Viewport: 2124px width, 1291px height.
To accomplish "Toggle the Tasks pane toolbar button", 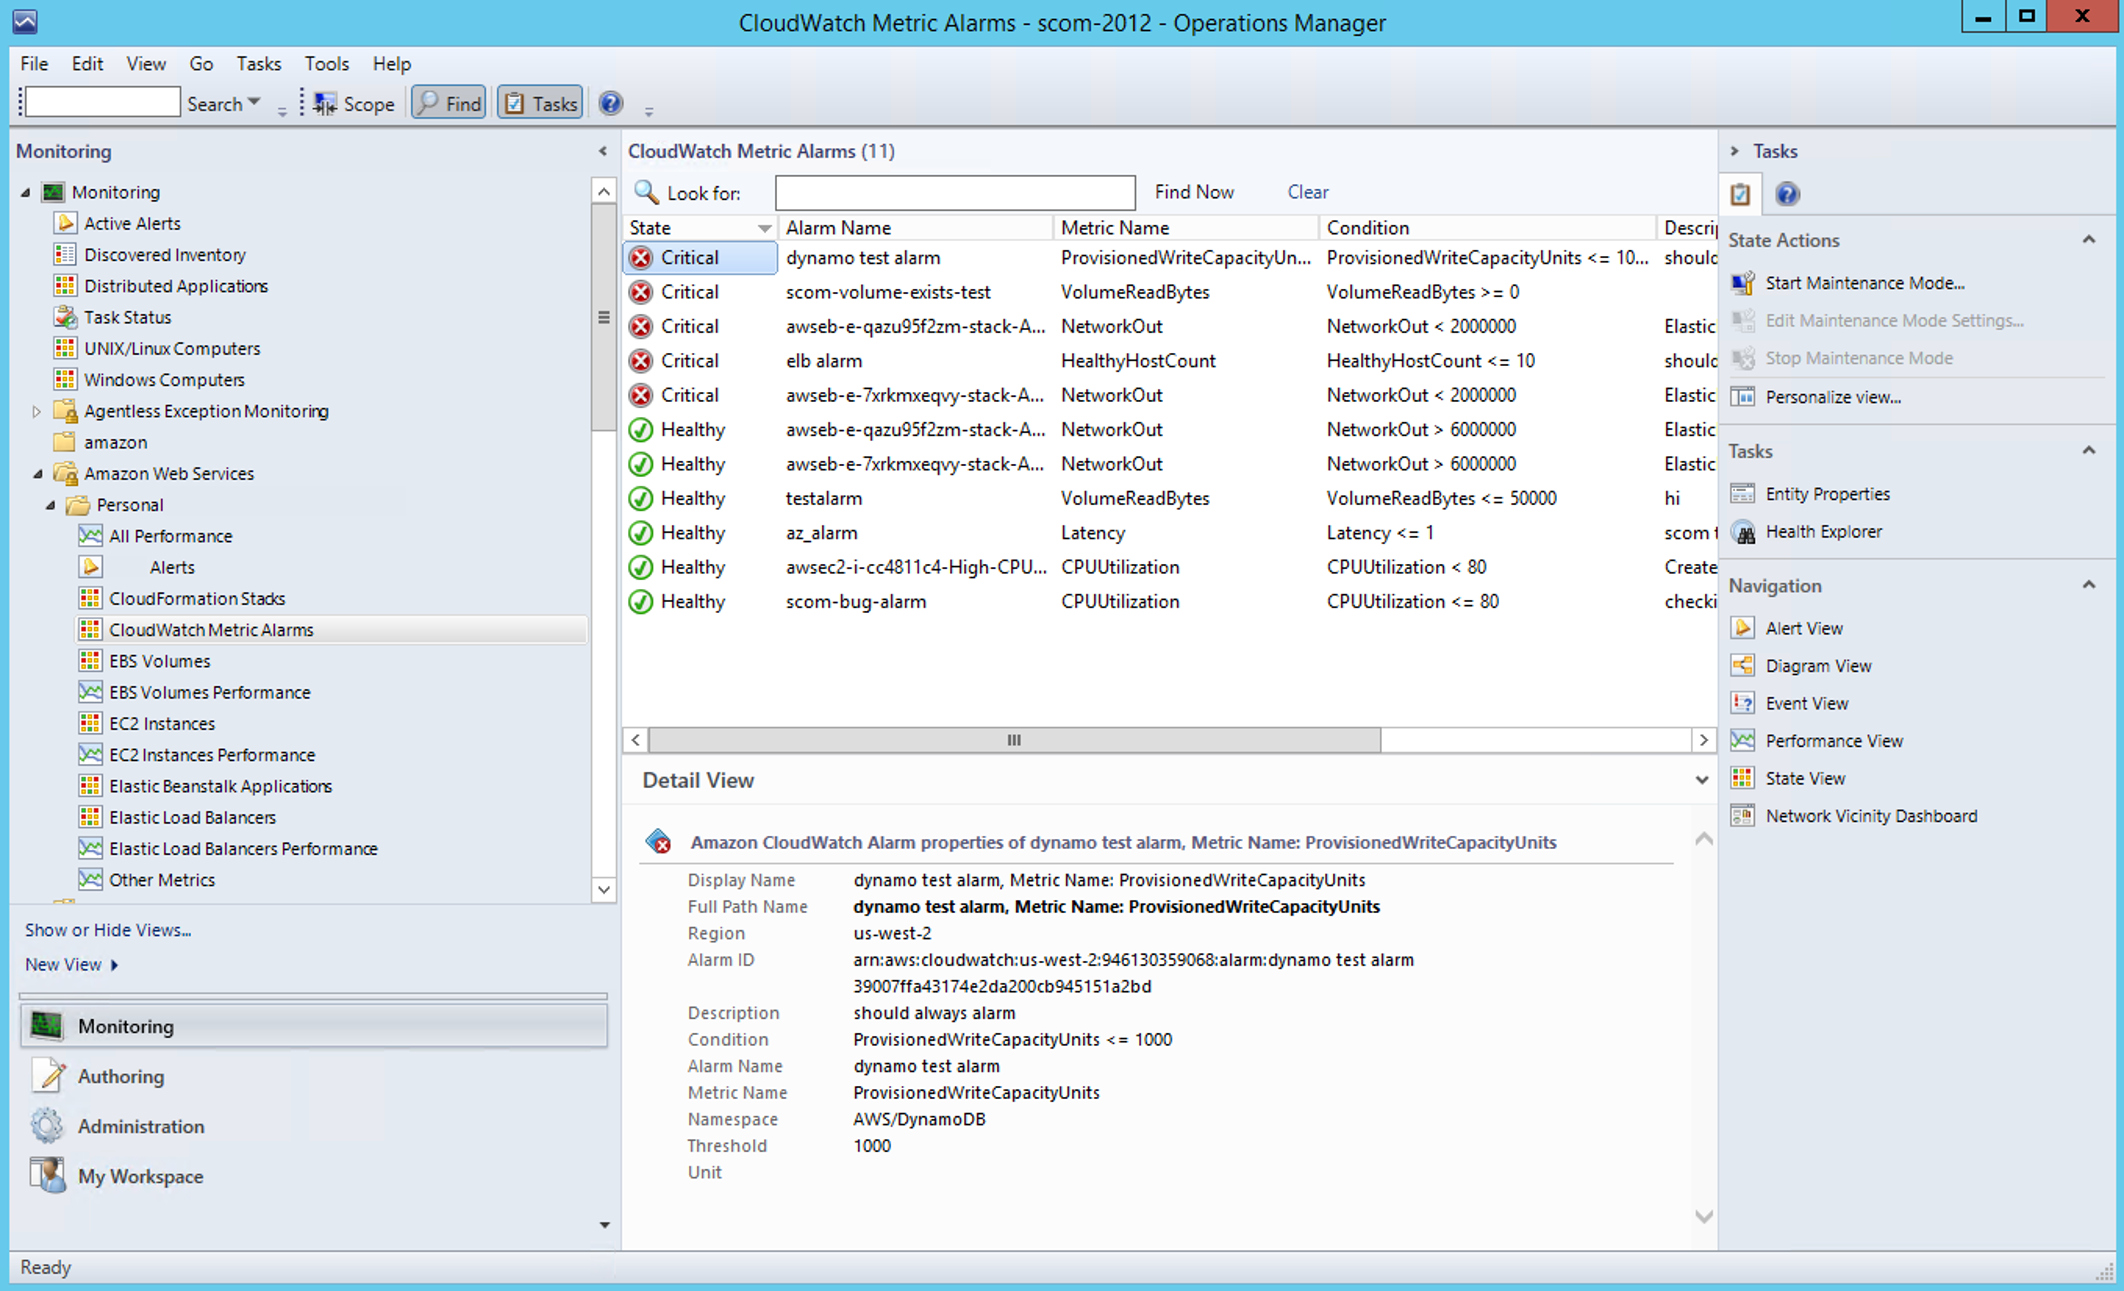I will [540, 103].
